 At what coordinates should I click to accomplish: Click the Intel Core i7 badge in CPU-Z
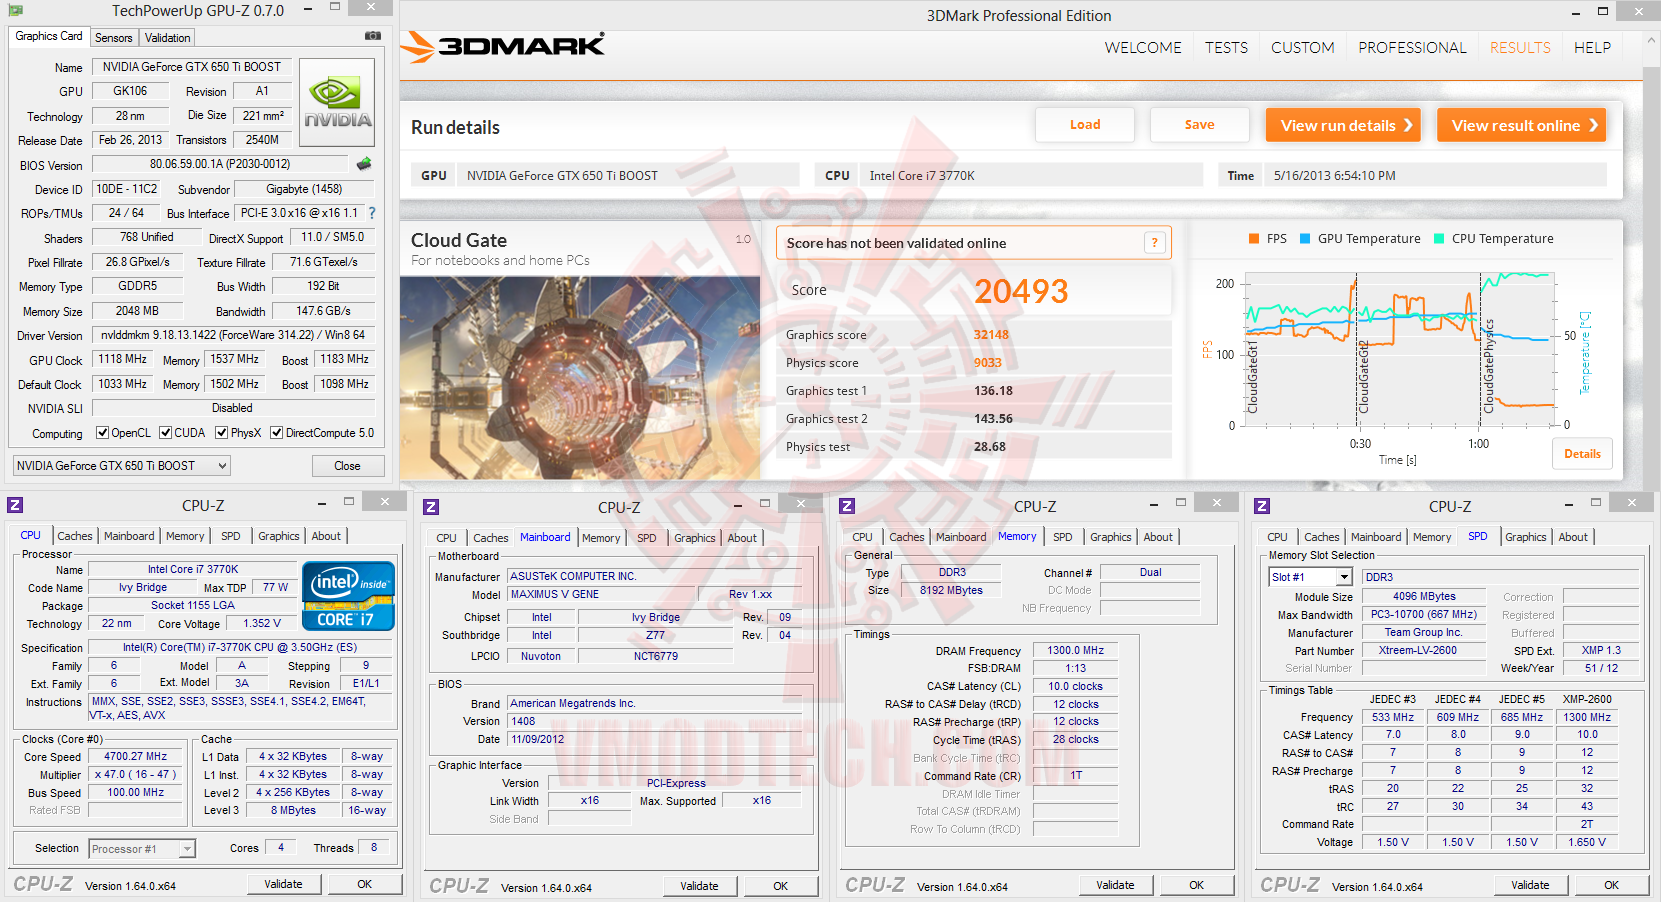tap(348, 596)
